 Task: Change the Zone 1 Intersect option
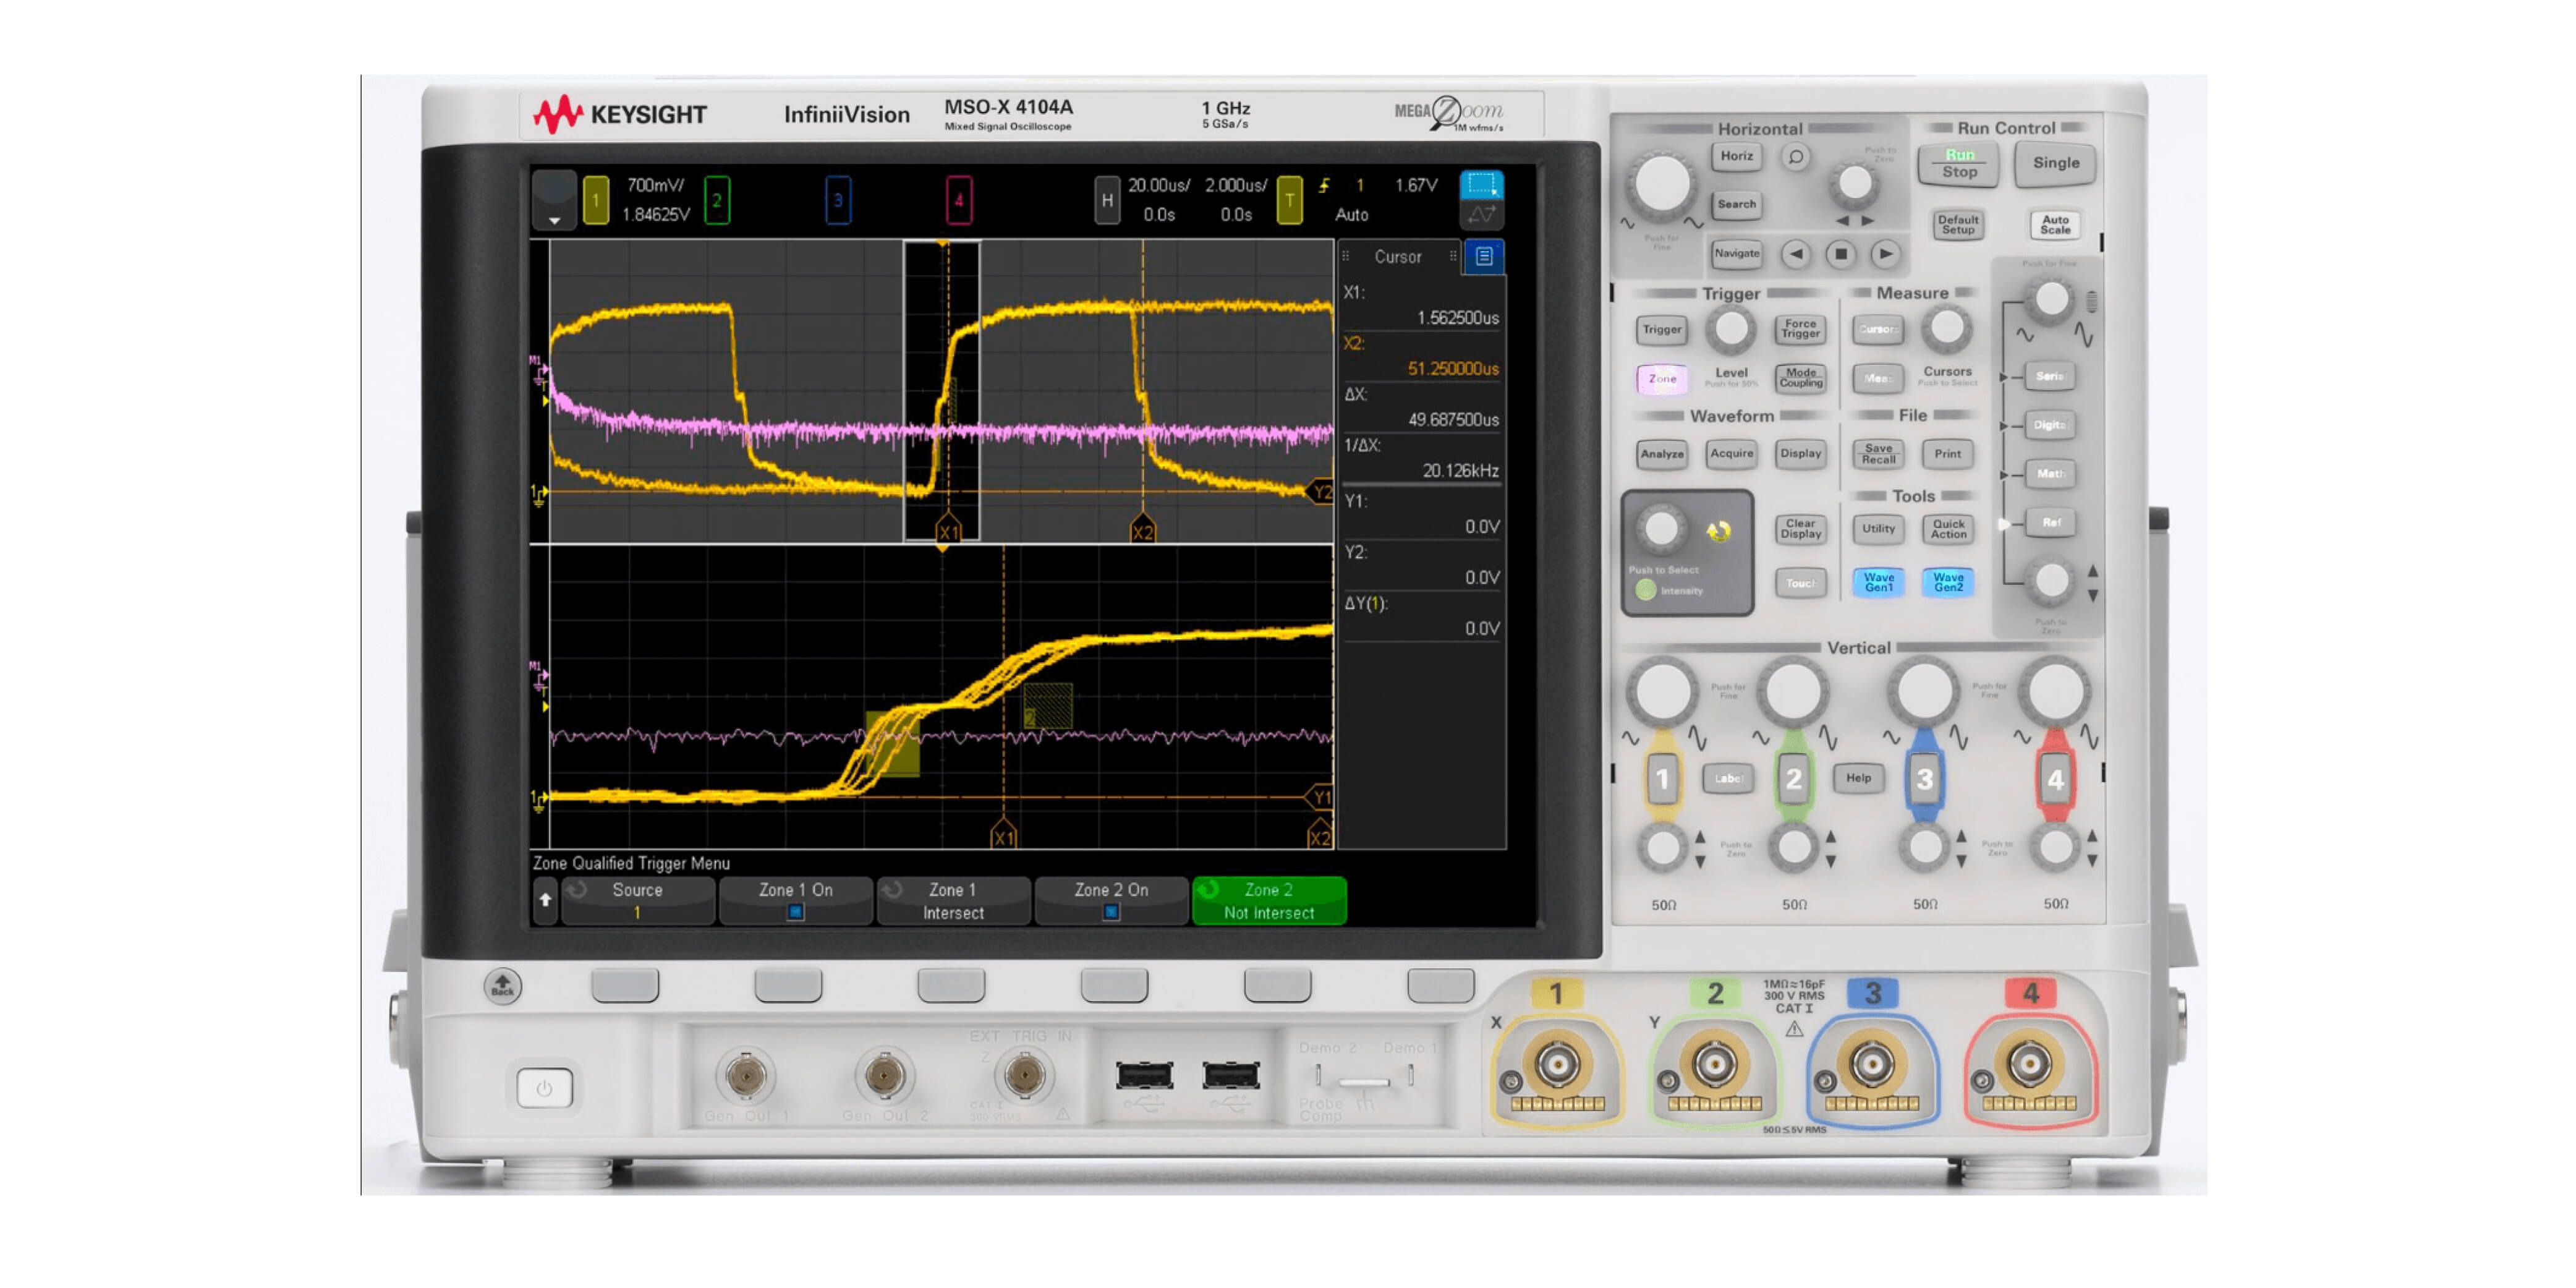(x=953, y=900)
